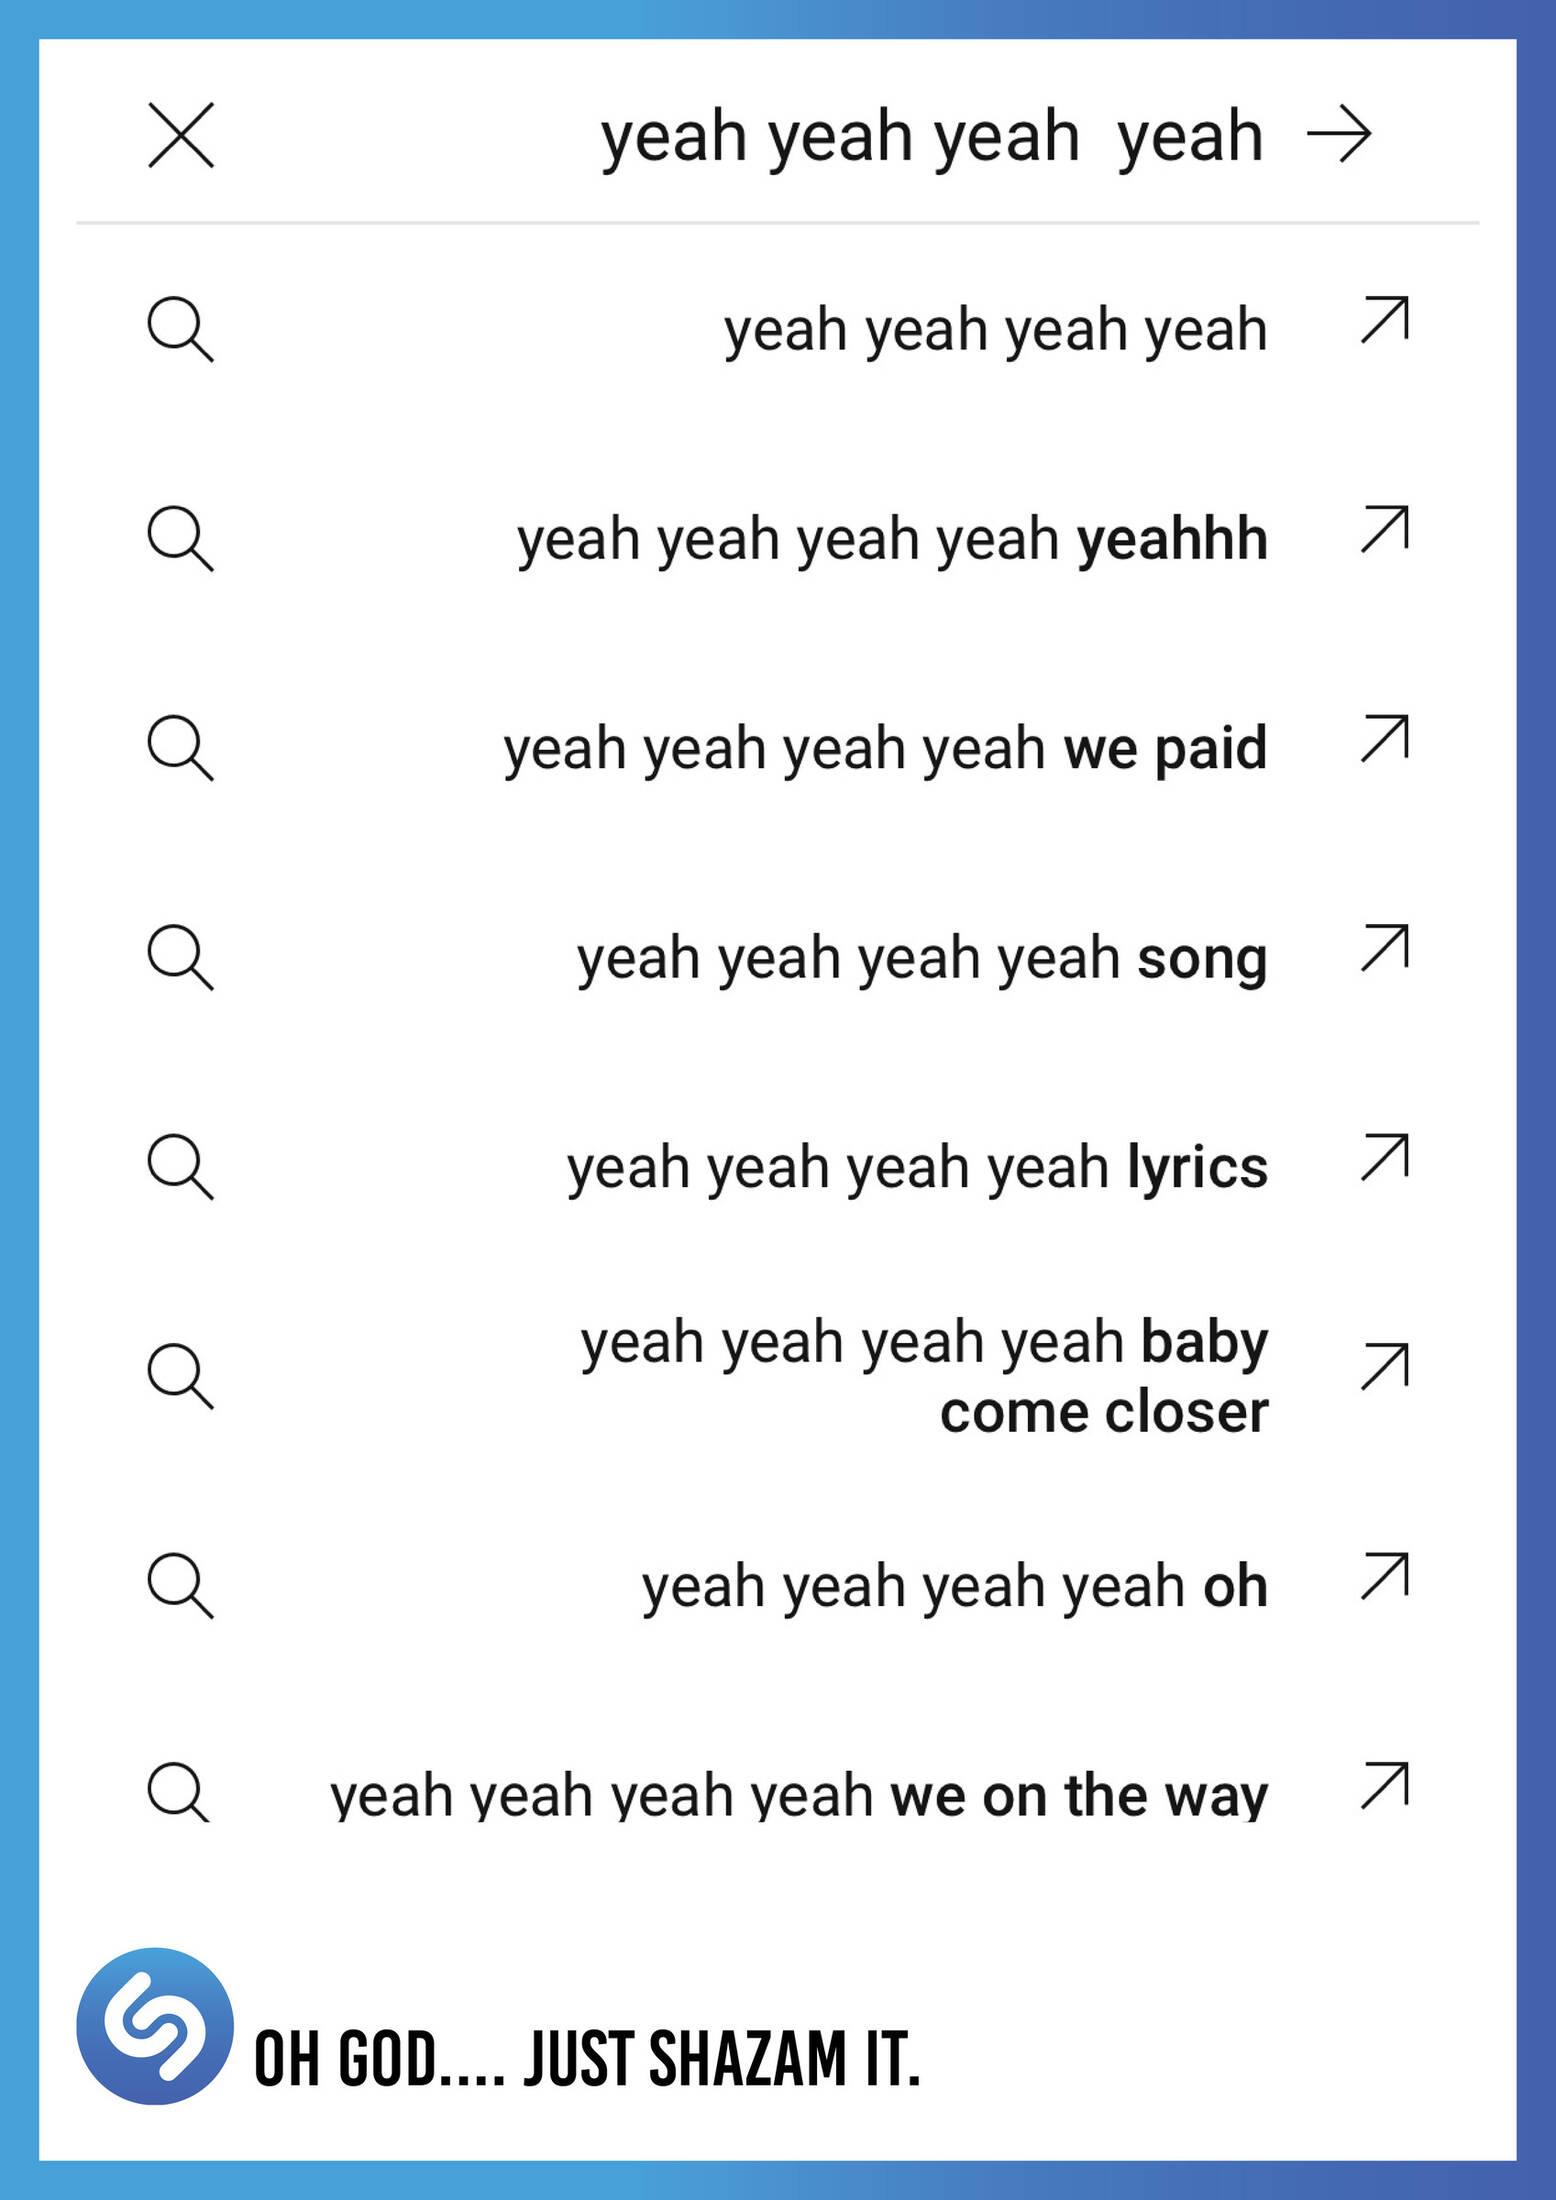The image size is (1556, 2200).
Task: Fill query using arrow beside 'yeahhh' suggestion
Action: point(1385,529)
